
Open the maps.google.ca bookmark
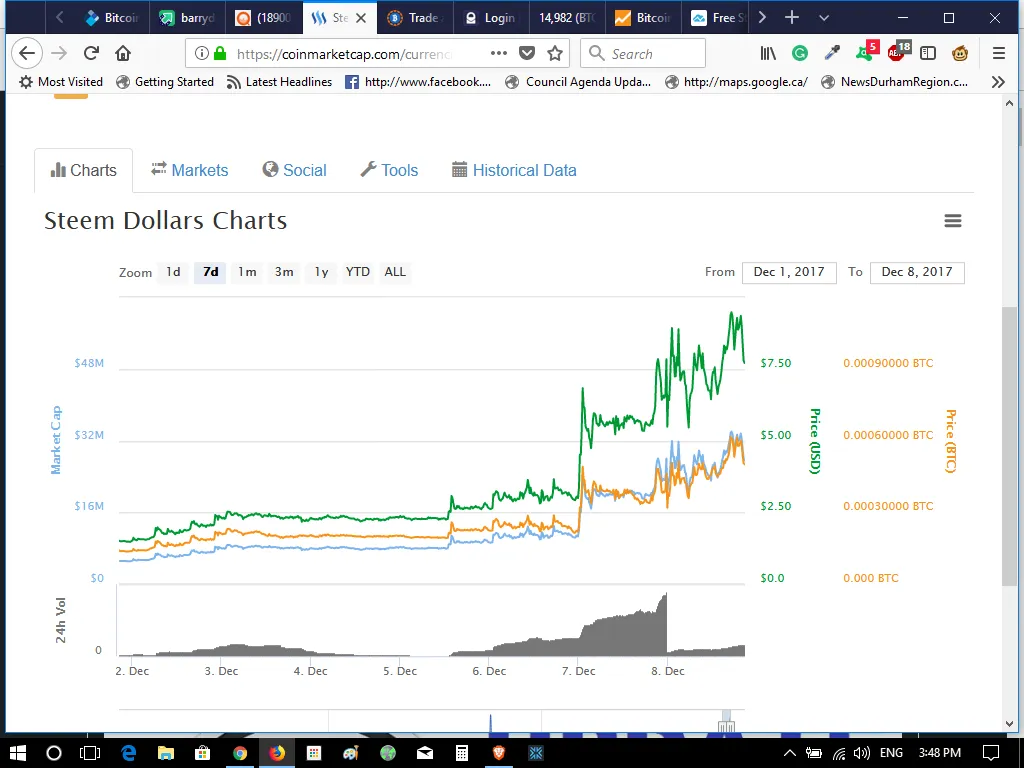(x=737, y=82)
